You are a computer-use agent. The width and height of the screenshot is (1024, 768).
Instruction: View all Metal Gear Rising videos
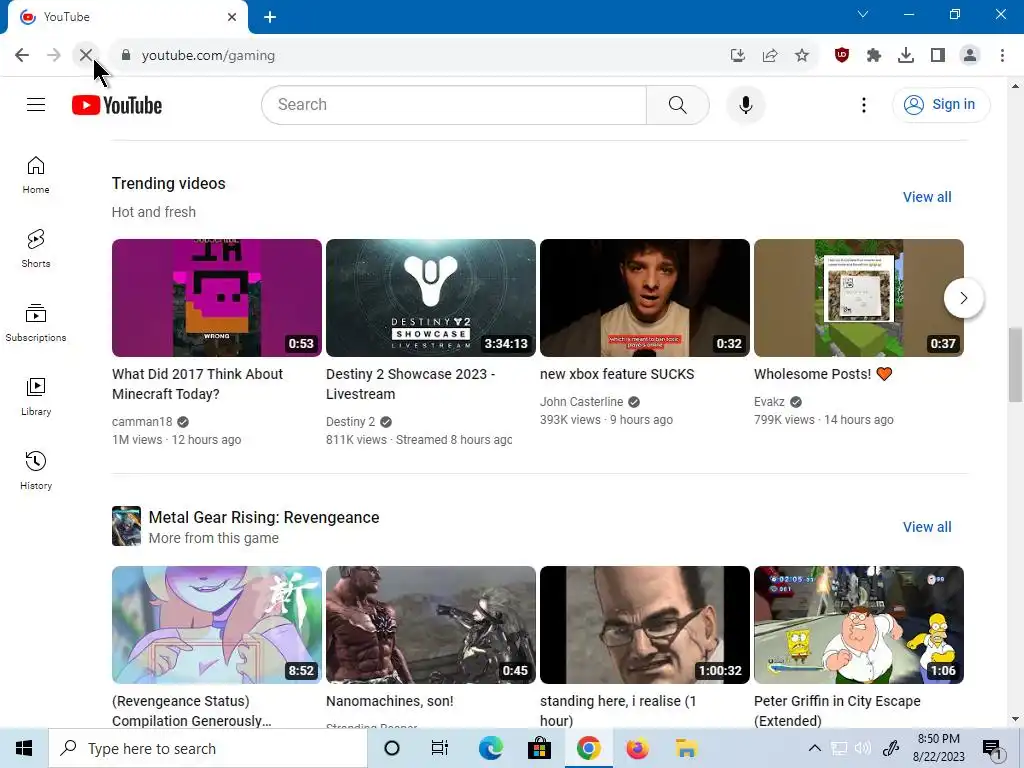tap(927, 526)
